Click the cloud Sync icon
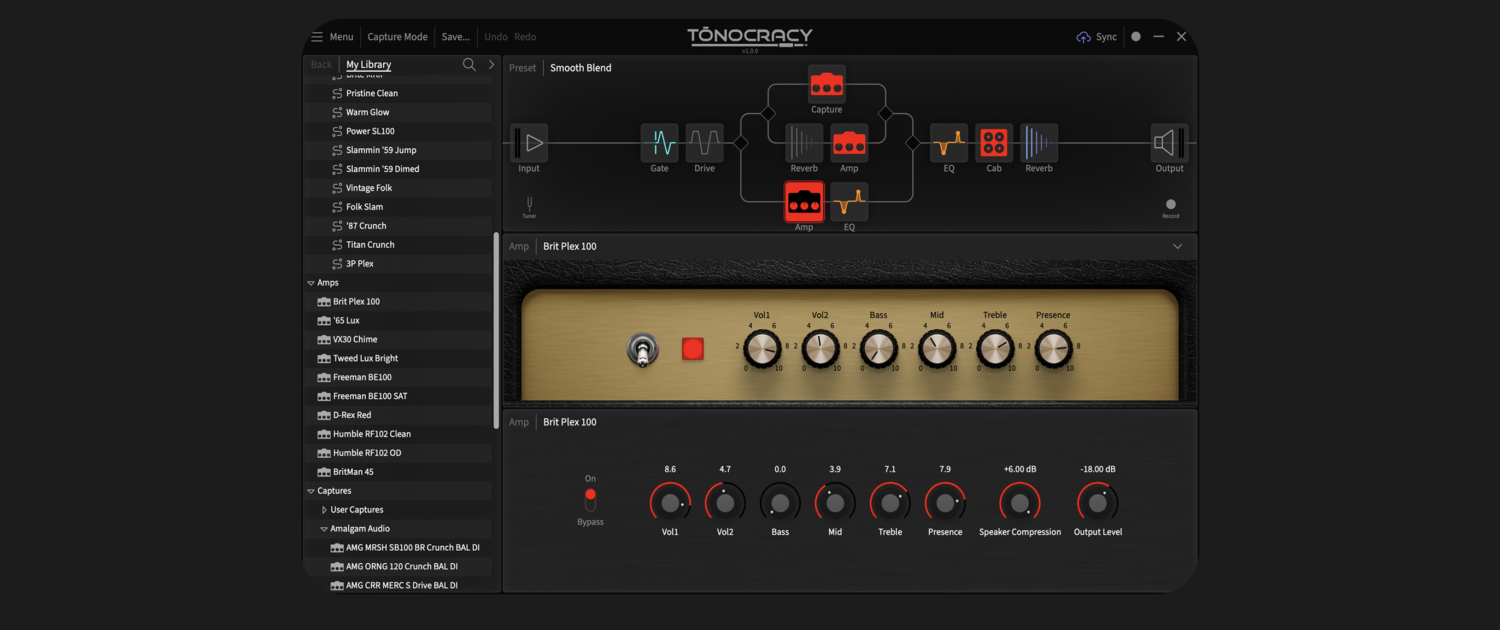1500x630 pixels. click(x=1083, y=37)
